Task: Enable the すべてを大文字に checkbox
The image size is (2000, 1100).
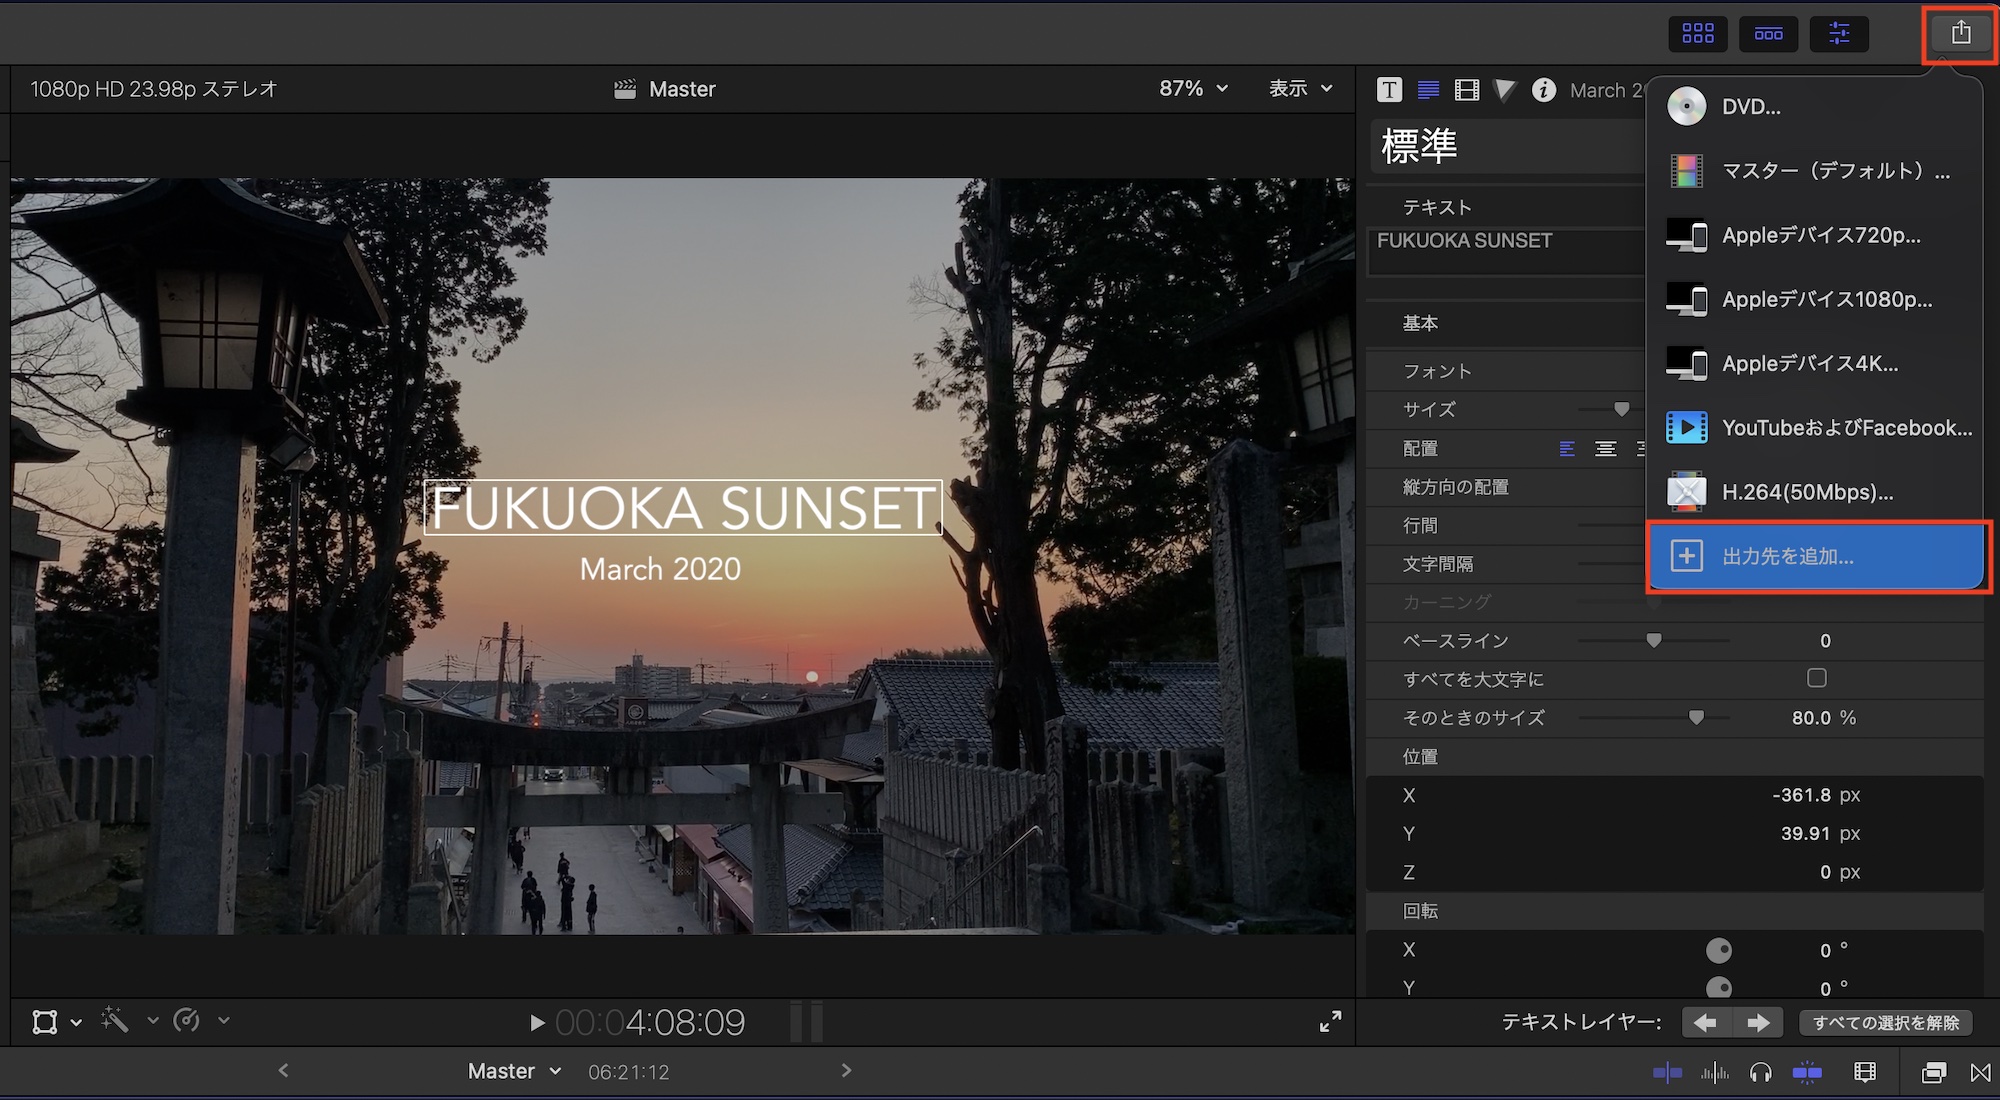Action: pos(1817,678)
